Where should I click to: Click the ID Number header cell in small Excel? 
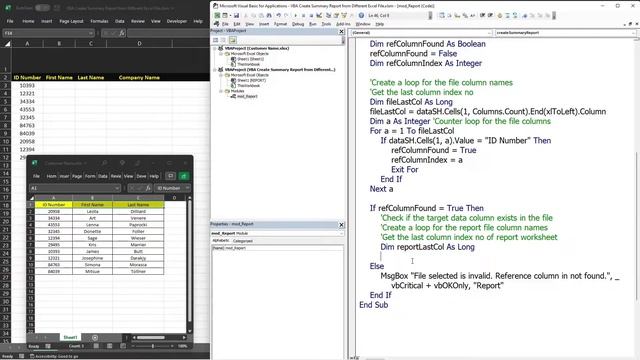click(54, 204)
